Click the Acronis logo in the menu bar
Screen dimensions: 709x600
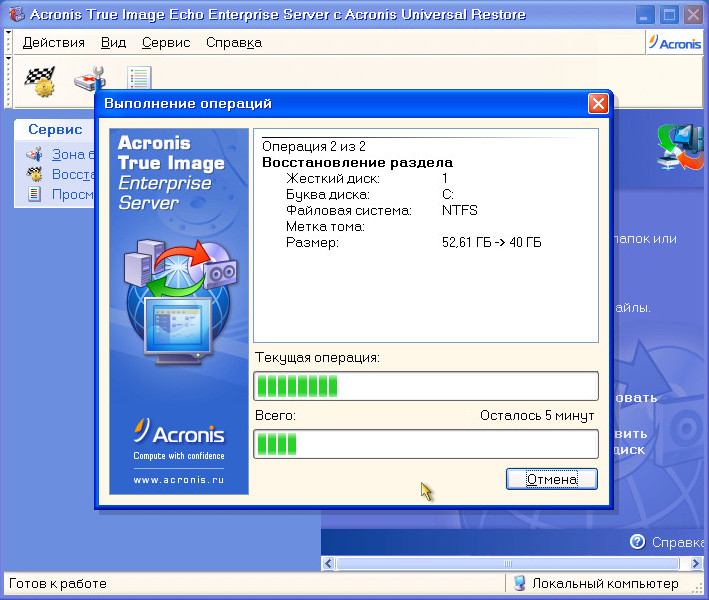(x=675, y=42)
